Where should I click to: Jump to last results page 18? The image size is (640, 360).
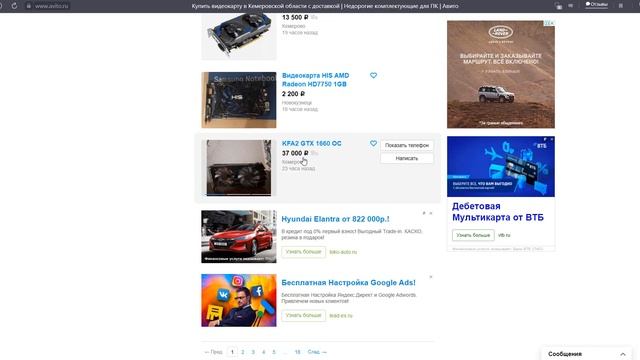click(298, 352)
